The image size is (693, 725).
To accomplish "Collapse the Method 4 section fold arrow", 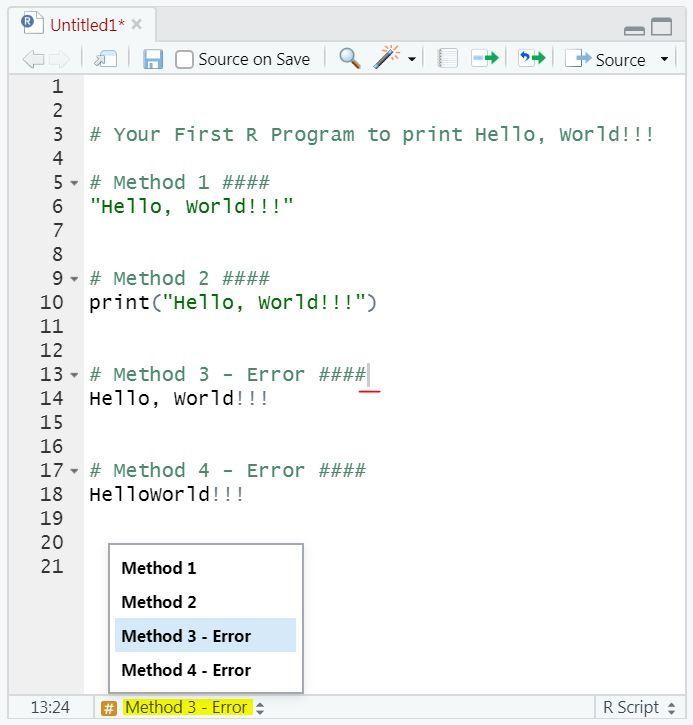I will pyautogui.click(x=74, y=471).
